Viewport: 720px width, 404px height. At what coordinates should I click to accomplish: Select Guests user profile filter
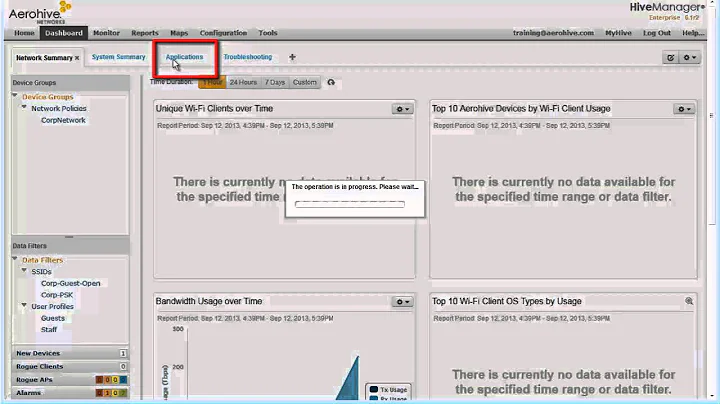53,318
